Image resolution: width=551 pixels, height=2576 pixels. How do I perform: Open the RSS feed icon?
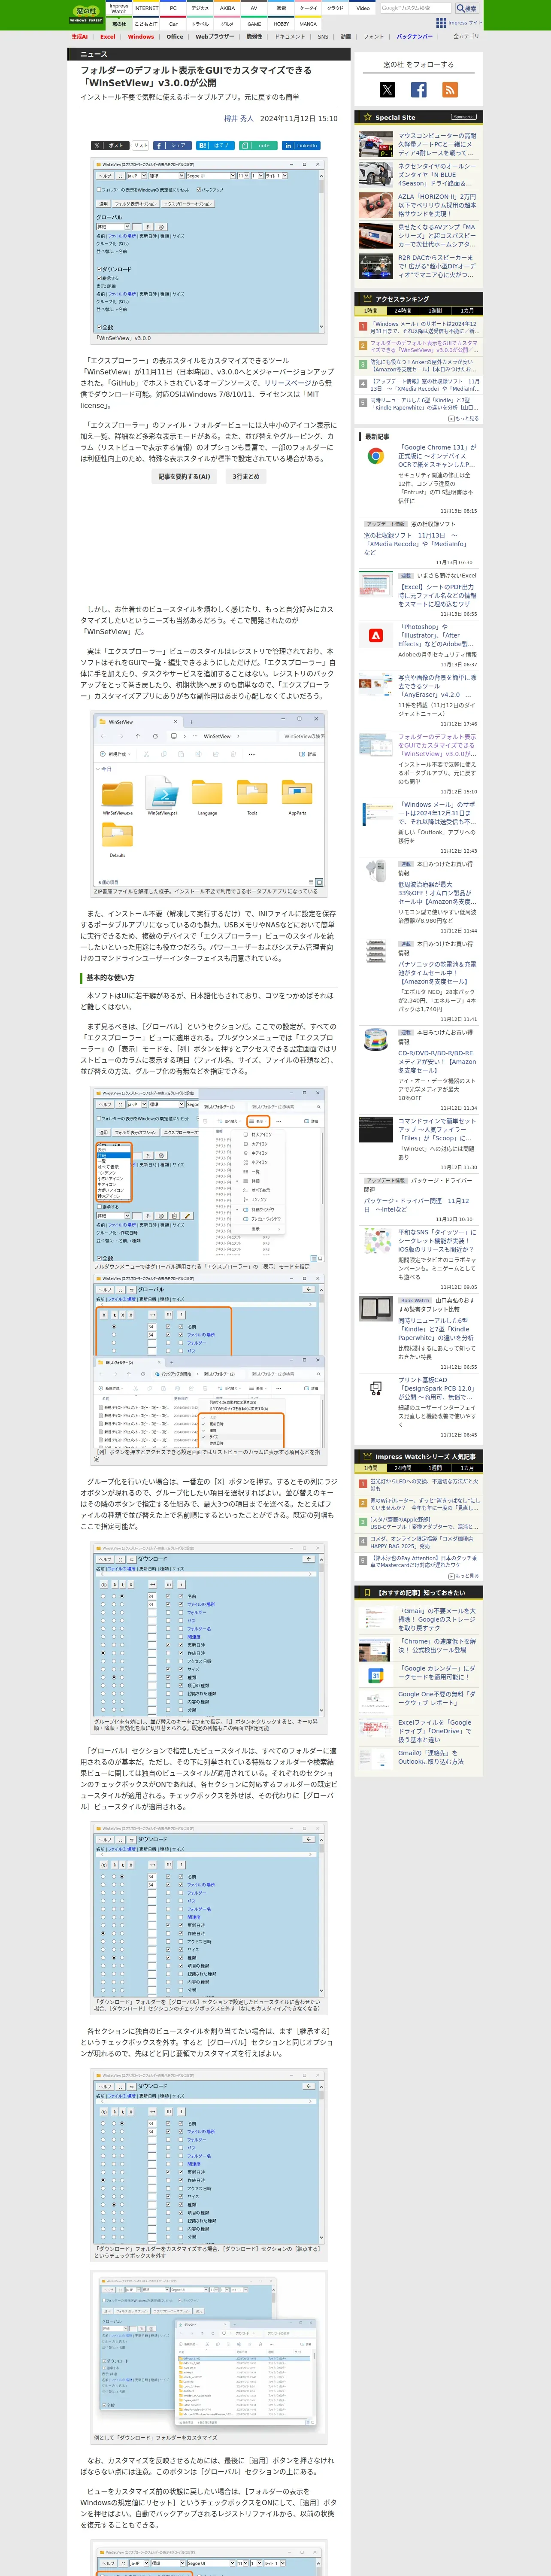pyautogui.click(x=450, y=90)
